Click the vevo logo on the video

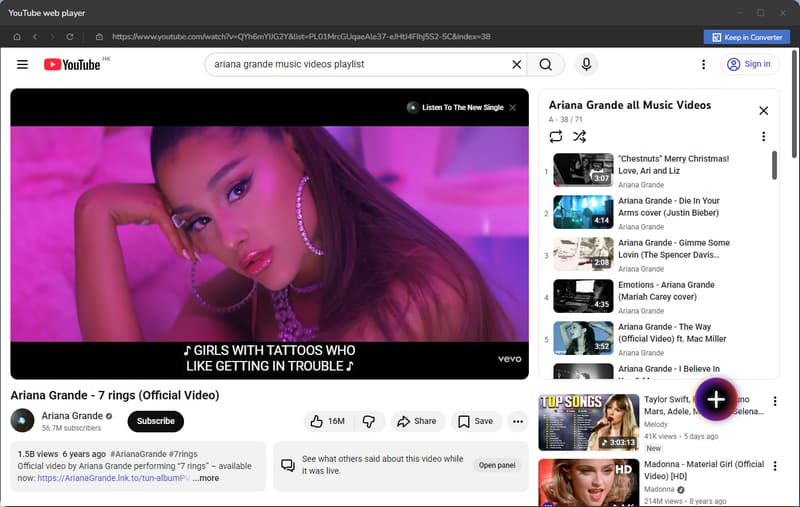click(x=510, y=359)
